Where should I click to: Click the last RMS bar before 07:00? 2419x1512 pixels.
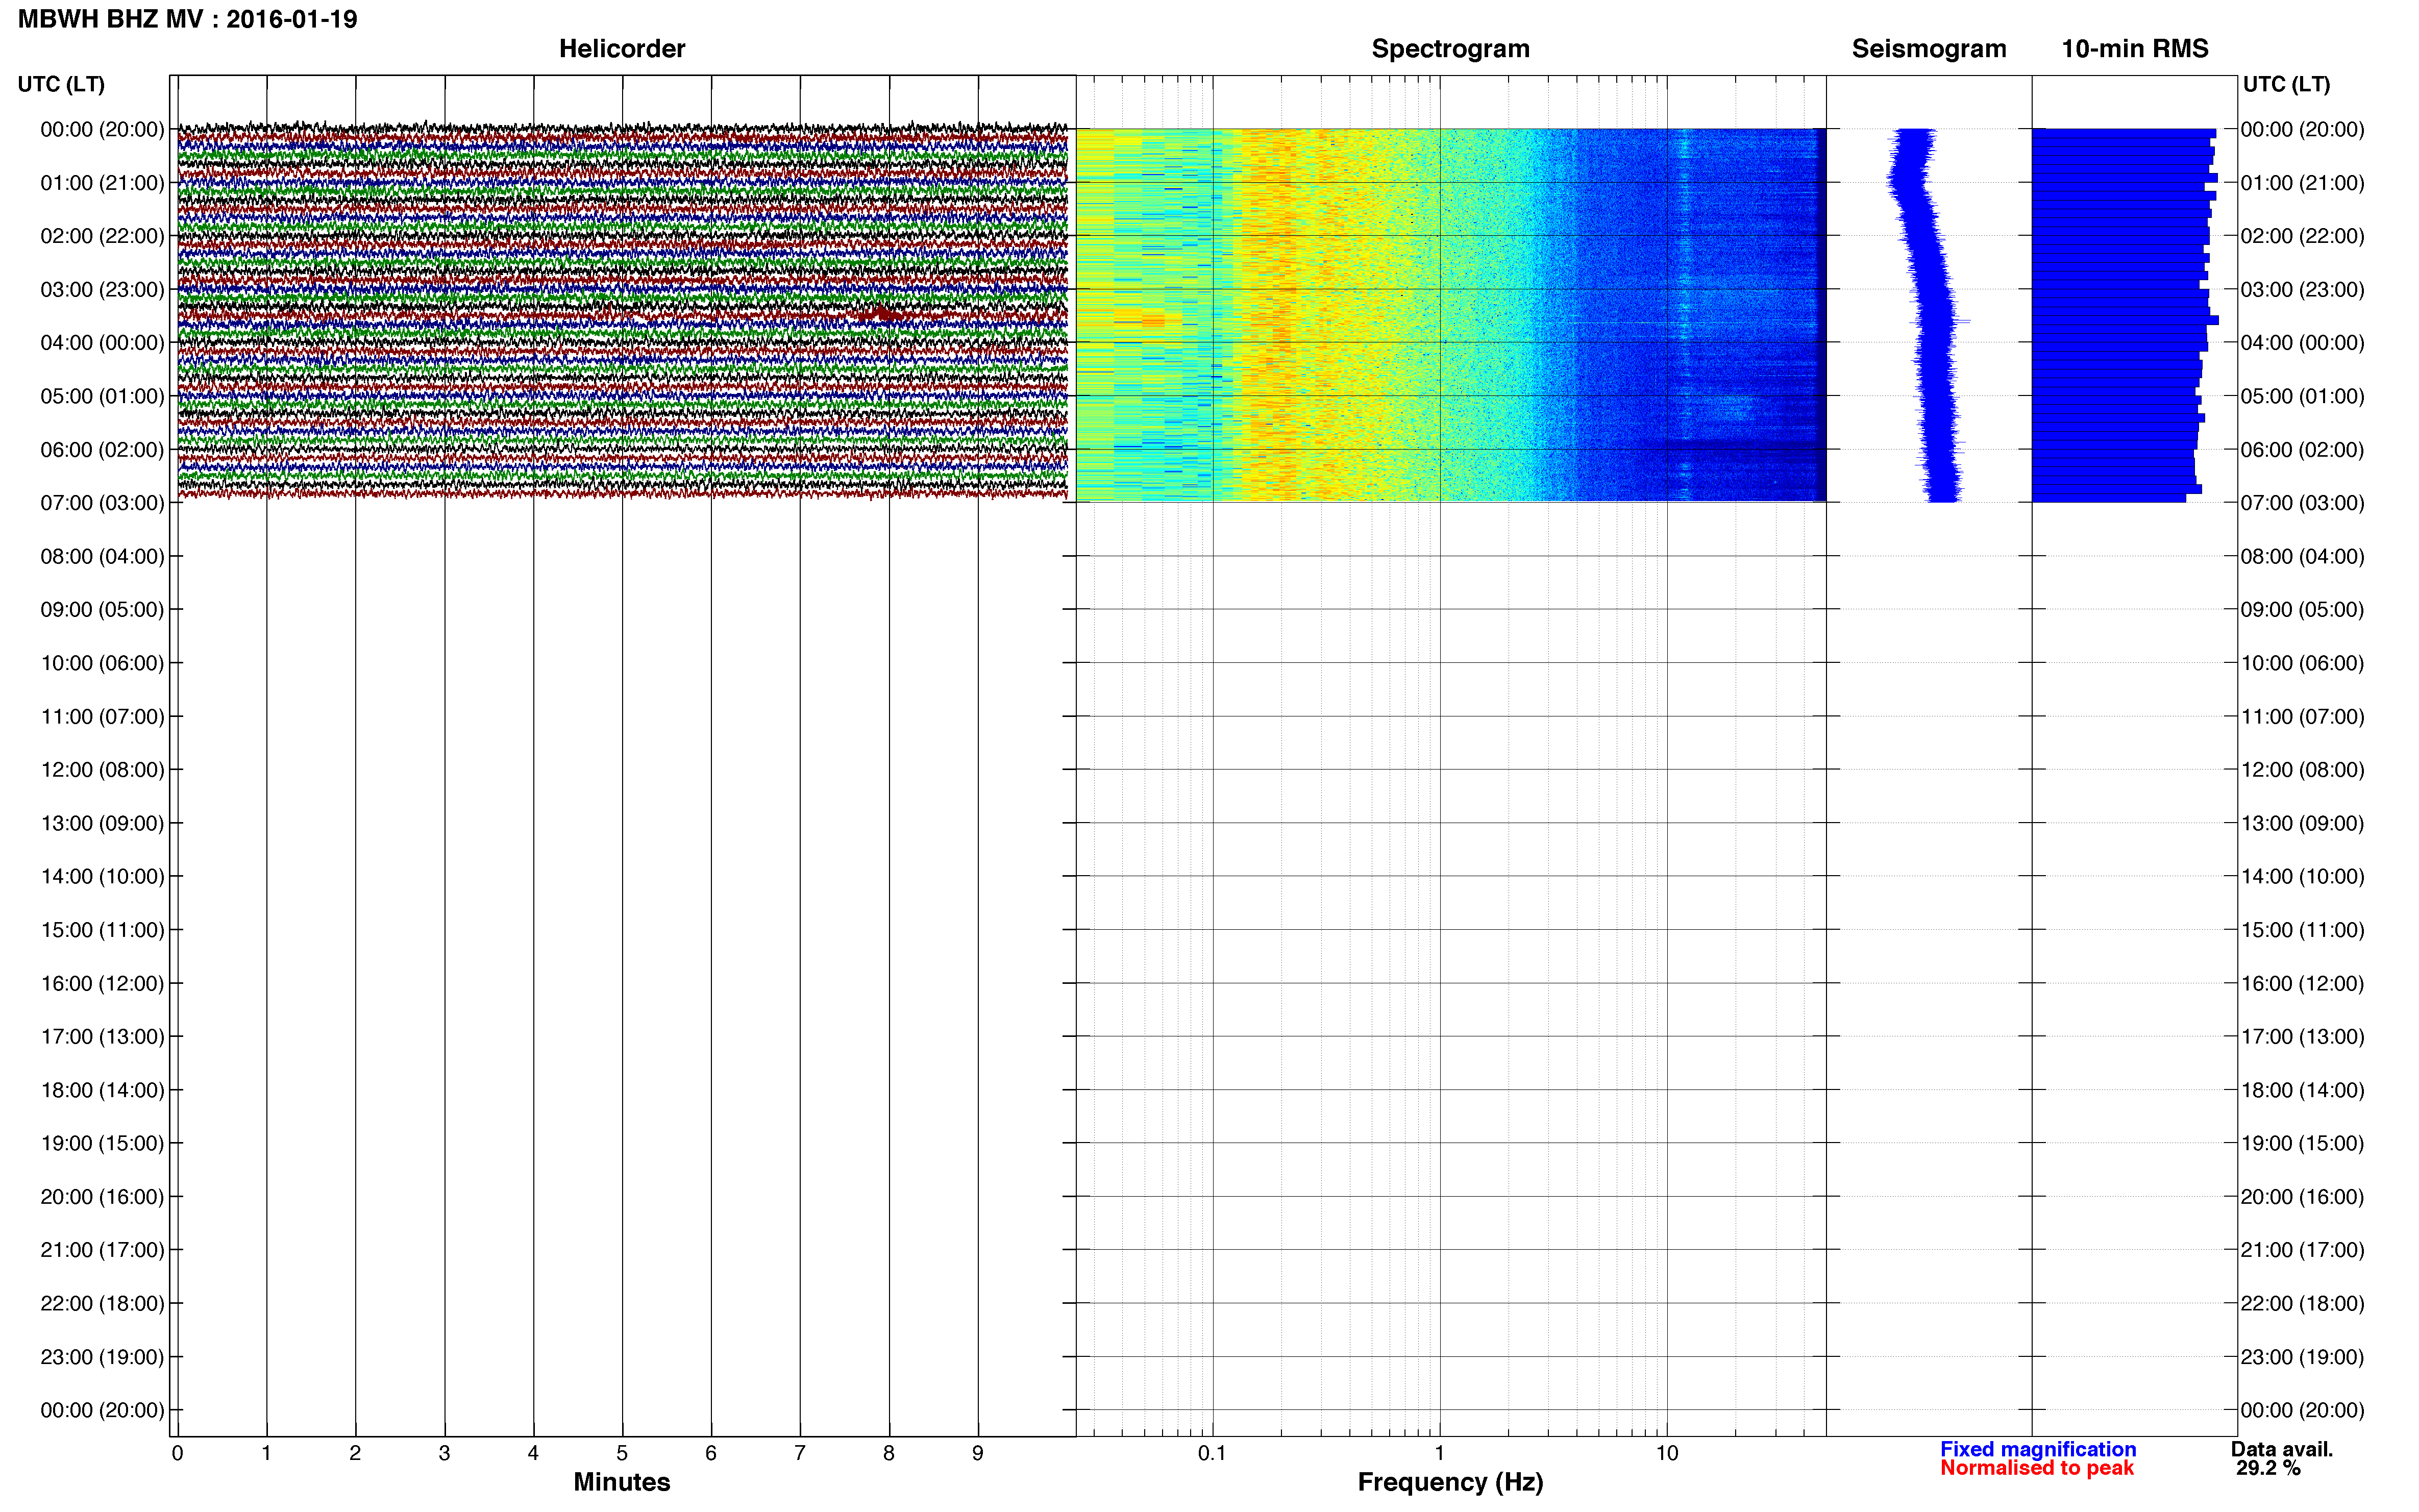pos(2109,497)
